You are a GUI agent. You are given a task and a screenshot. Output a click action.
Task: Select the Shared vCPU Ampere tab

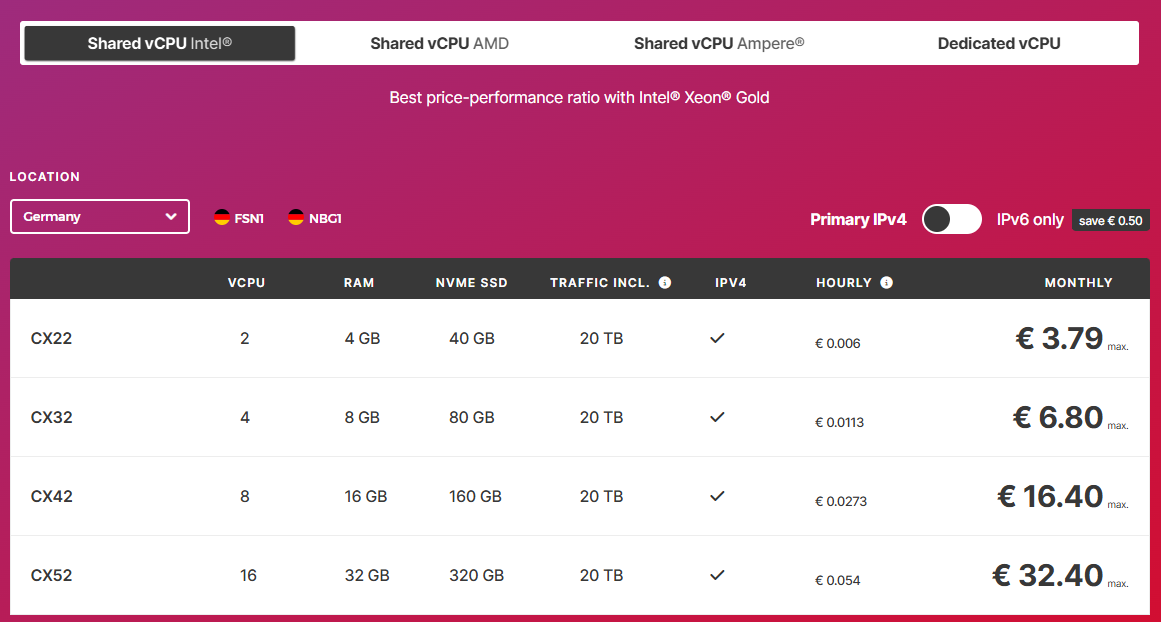tap(719, 44)
